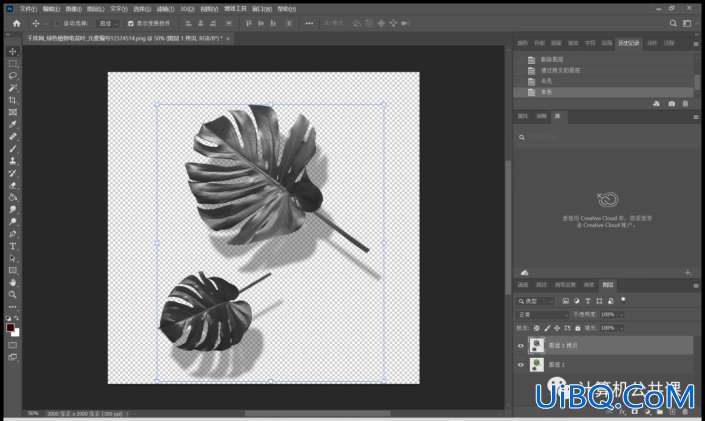
Task: Toggle lock position
Action: click(557, 328)
